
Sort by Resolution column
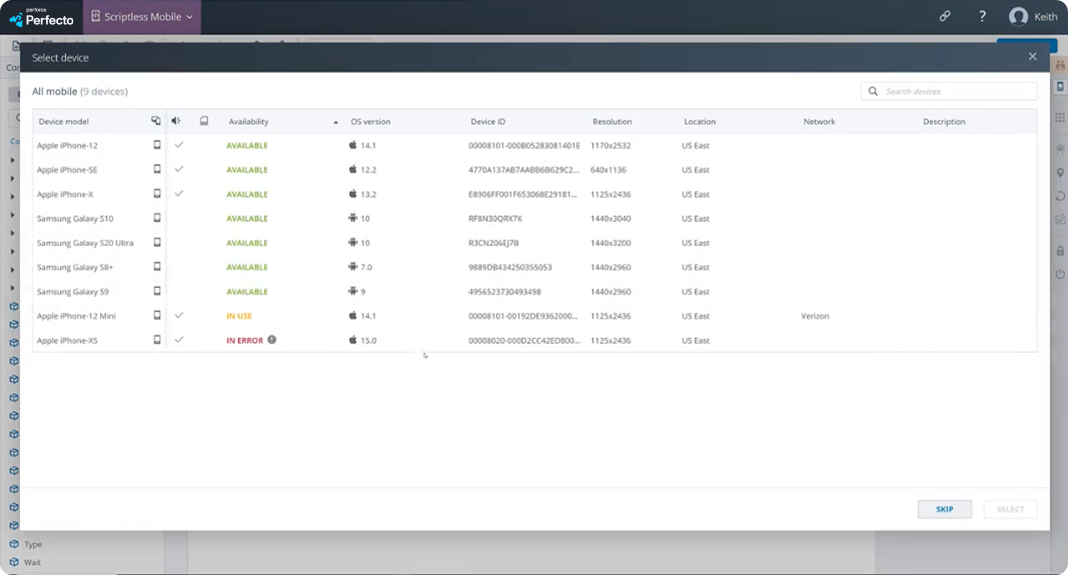point(612,121)
